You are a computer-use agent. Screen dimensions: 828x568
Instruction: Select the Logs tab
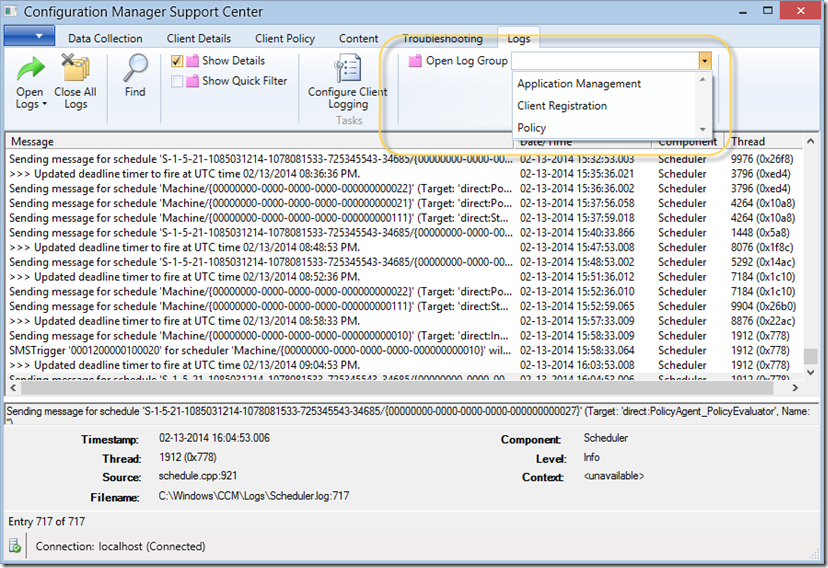(519, 39)
